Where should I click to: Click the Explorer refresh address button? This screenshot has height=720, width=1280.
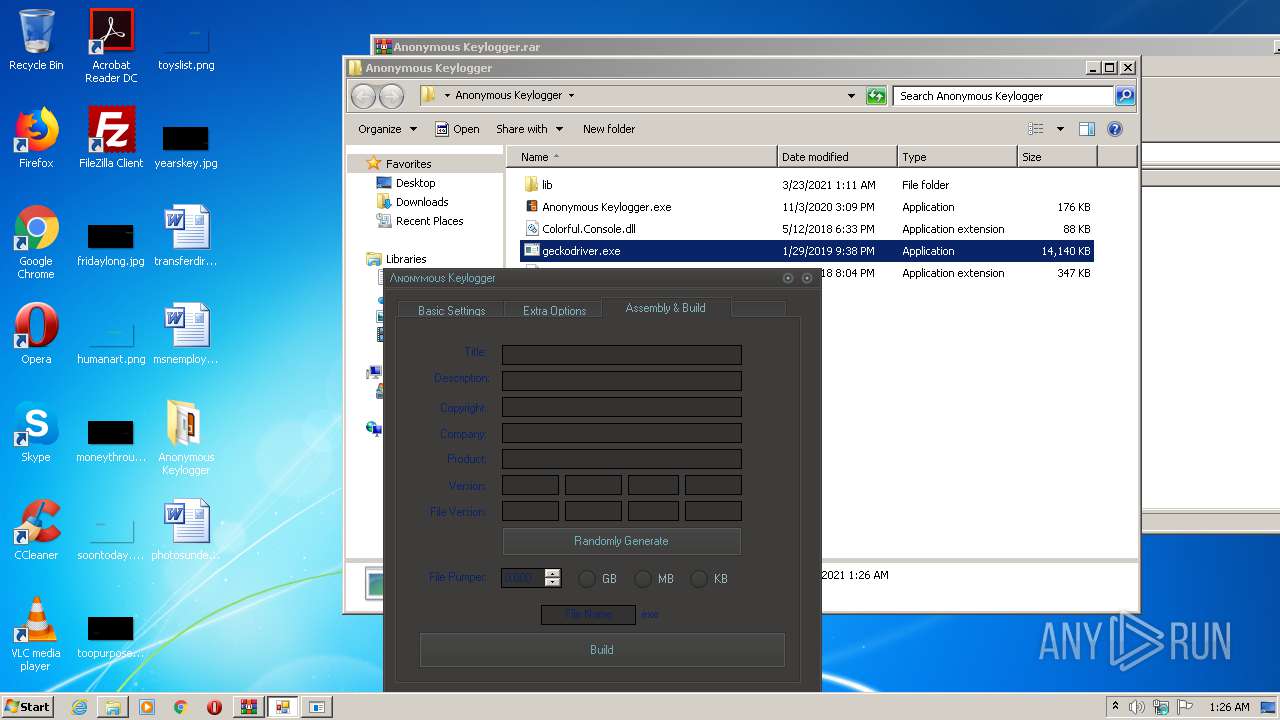coord(876,96)
